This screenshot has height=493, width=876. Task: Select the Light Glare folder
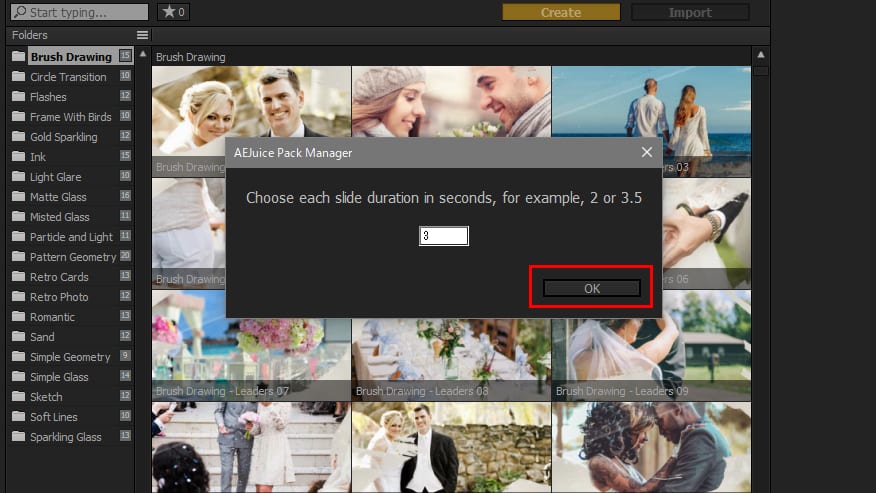[71, 177]
